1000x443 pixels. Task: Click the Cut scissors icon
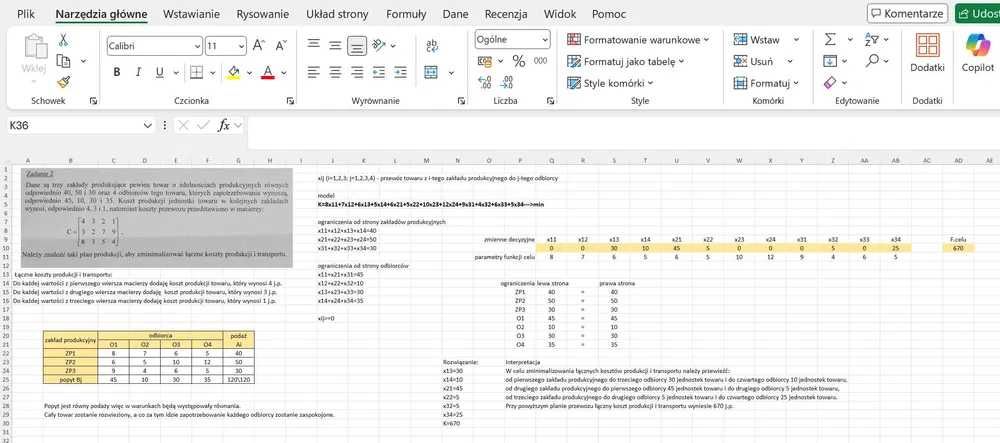(63, 40)
